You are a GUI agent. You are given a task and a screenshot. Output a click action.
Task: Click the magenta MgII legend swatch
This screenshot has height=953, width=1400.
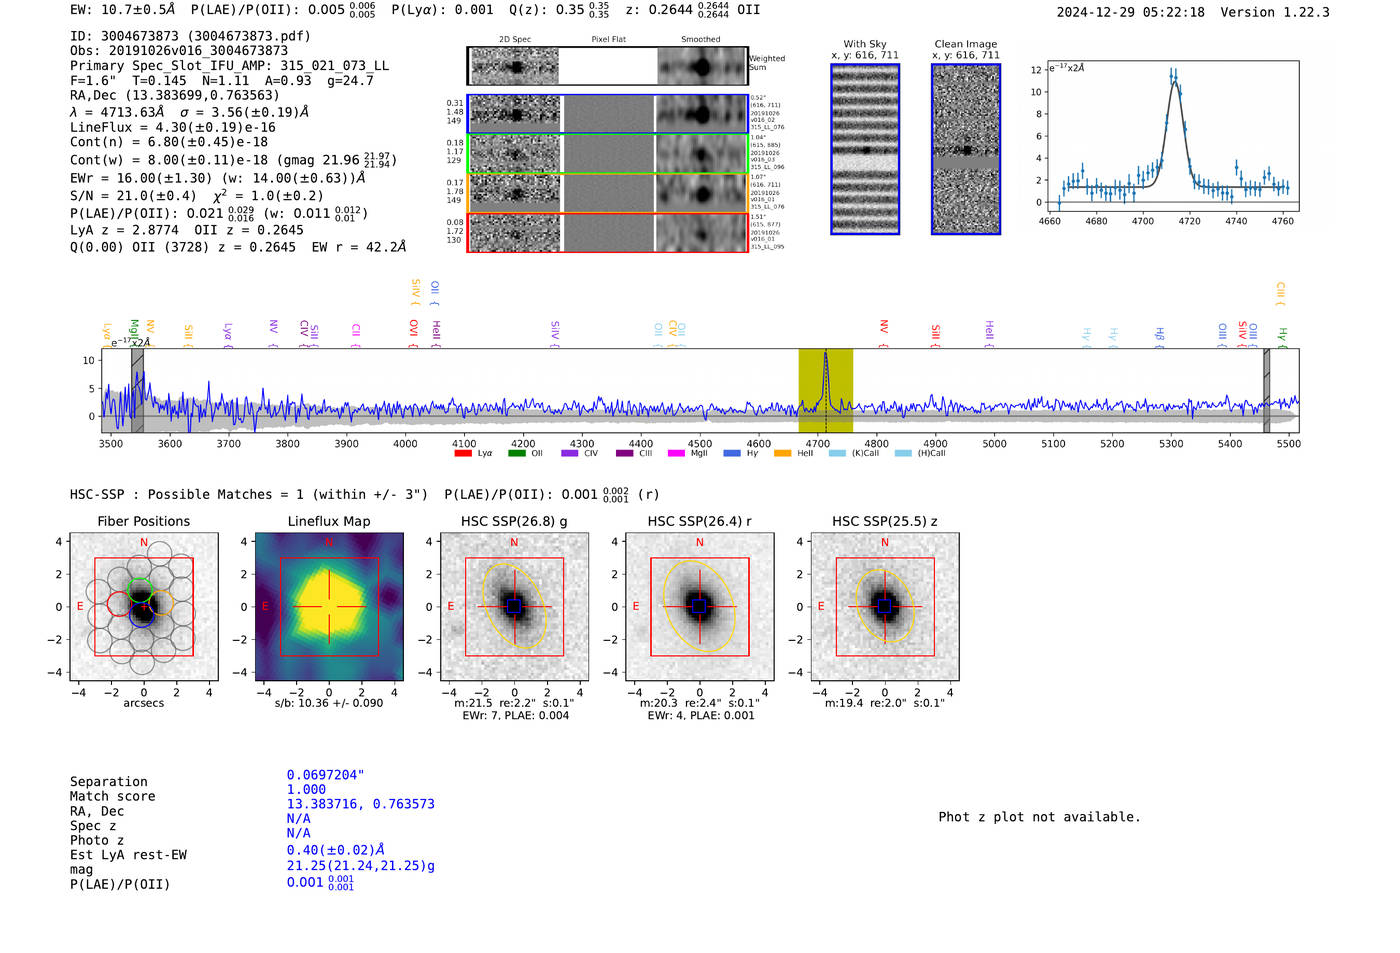click(x=676, y=453)
